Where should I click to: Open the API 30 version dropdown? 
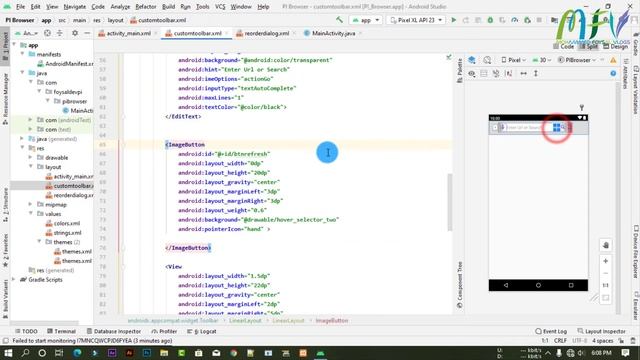pyautogui.click(x=542, y=60)
